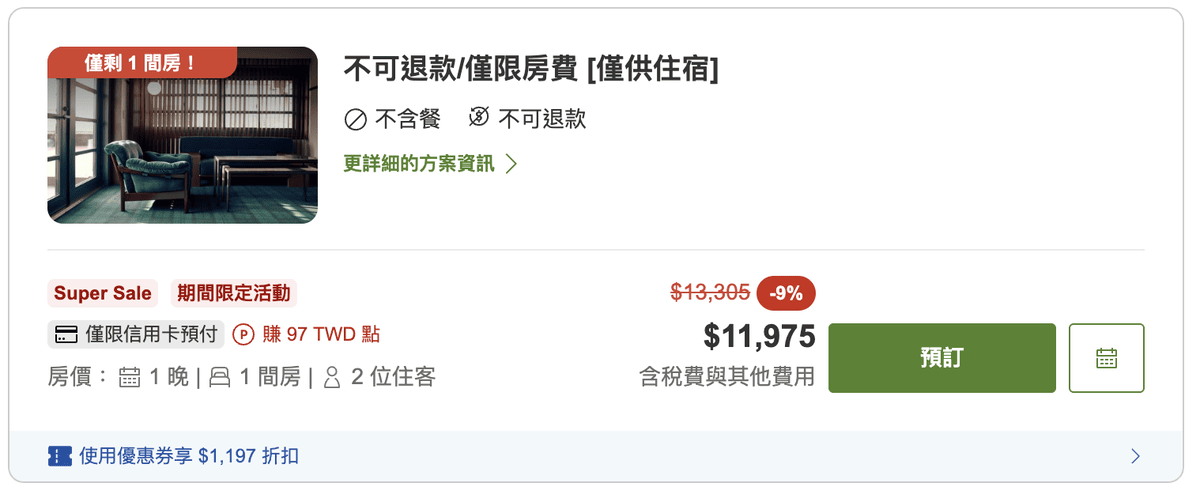Click the calendar icon button beside 預訂
Viewport: 1200px width, 498px height.
coord(1106,358)
